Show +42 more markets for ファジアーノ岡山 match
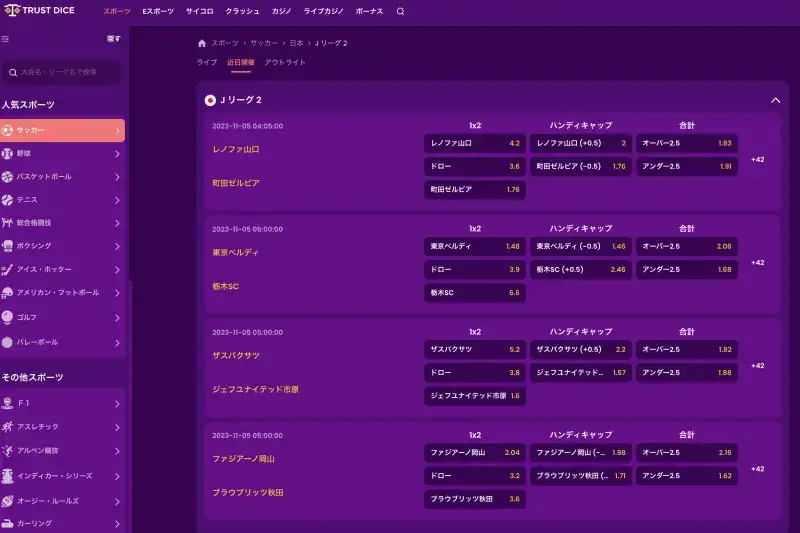Screen dimensions: 800x533 [x=758, y=469]
